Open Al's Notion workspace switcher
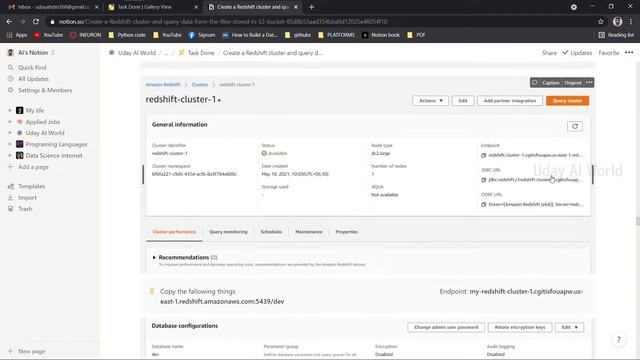 (x=32, y=53)
